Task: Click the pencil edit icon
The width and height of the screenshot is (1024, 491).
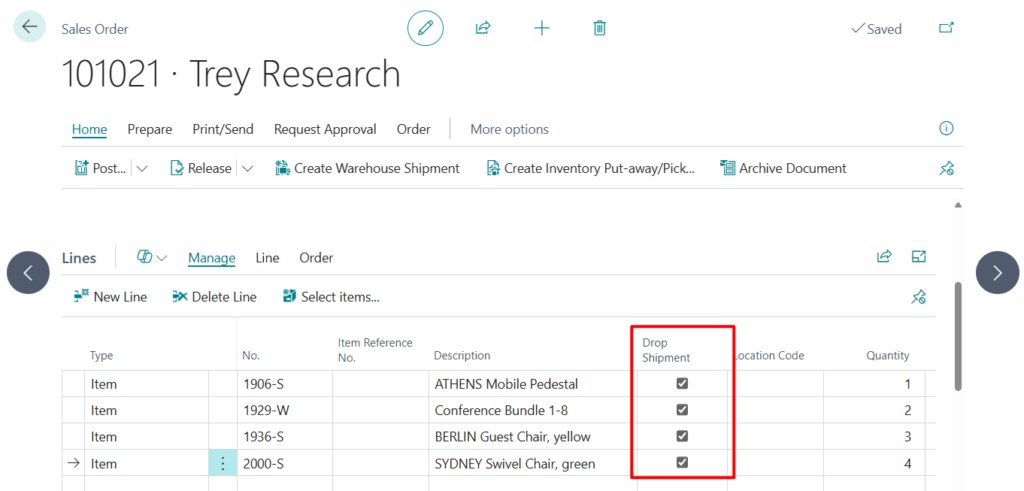Action: coord(425,28)
